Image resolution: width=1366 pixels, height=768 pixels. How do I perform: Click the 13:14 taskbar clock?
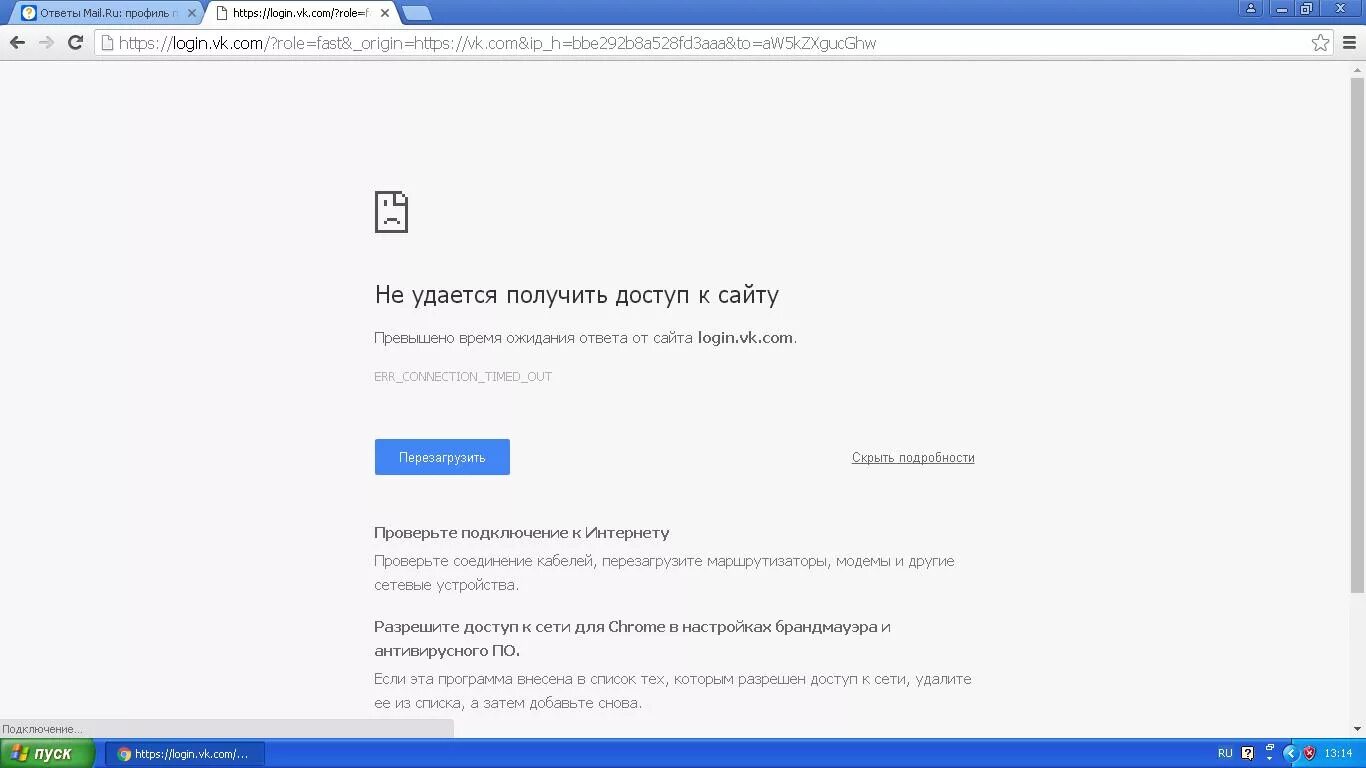click(1338, 753)
